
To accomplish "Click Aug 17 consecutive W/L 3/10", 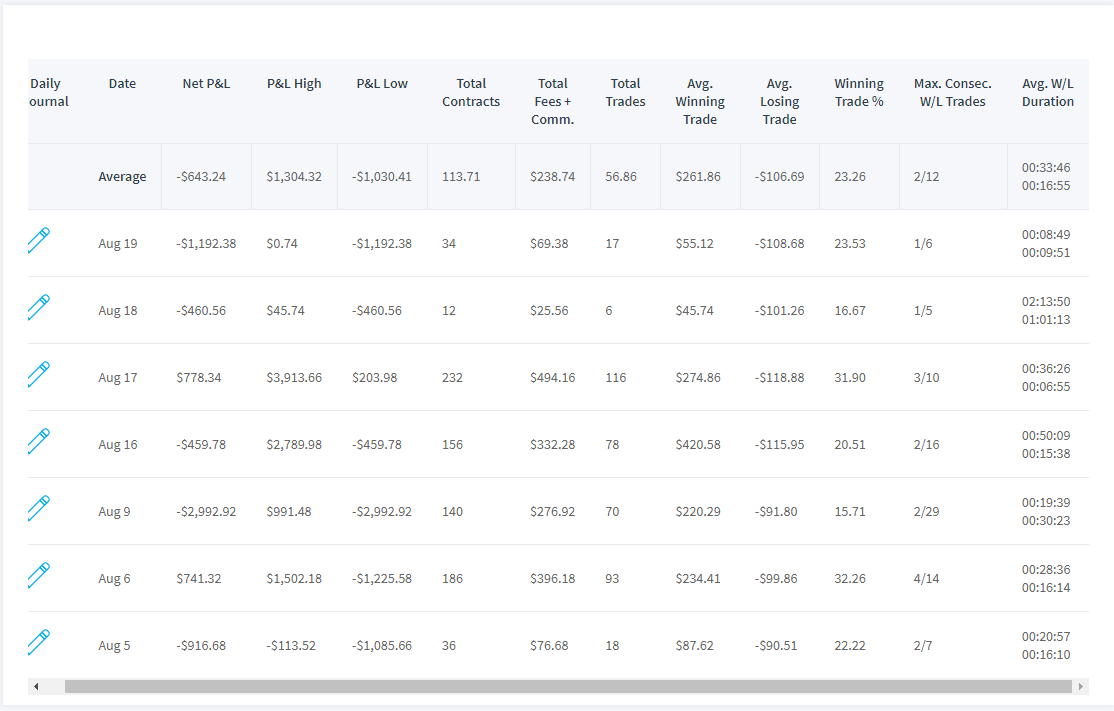I will pyautogui.click(x=926, y=378).
